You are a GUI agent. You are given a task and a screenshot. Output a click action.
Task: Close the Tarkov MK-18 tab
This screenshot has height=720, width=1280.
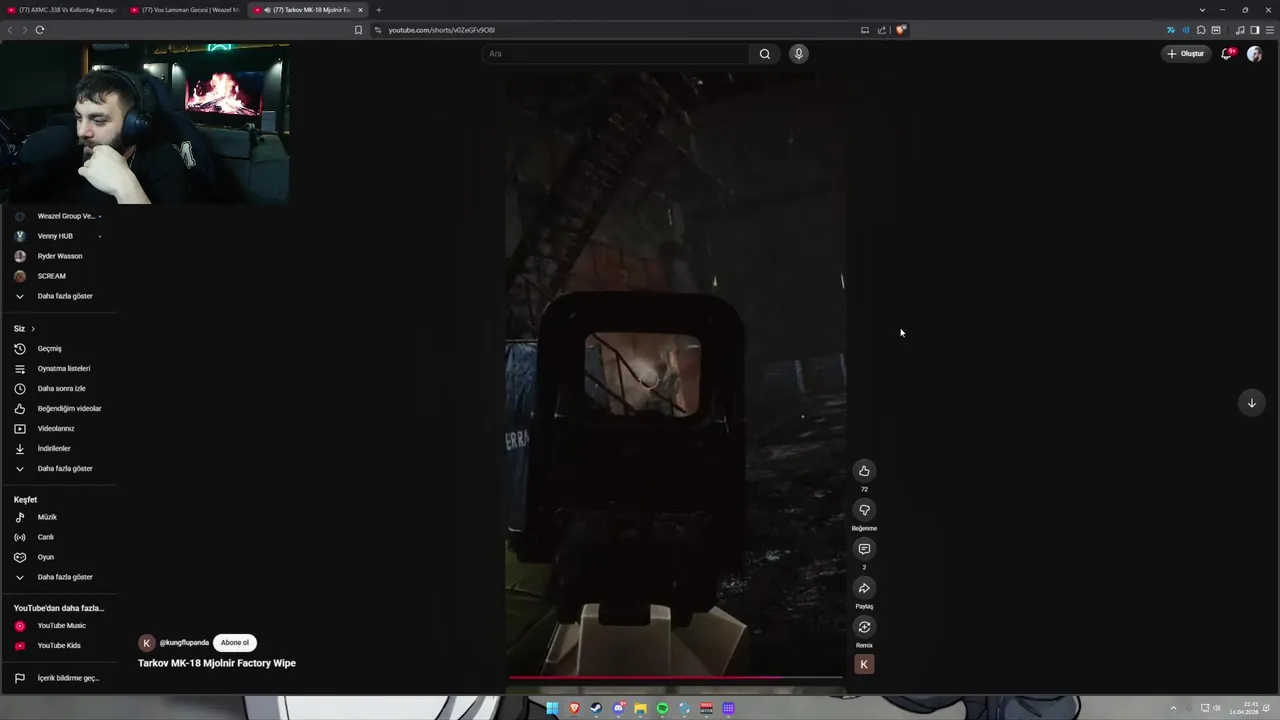(x=361, y=10)
